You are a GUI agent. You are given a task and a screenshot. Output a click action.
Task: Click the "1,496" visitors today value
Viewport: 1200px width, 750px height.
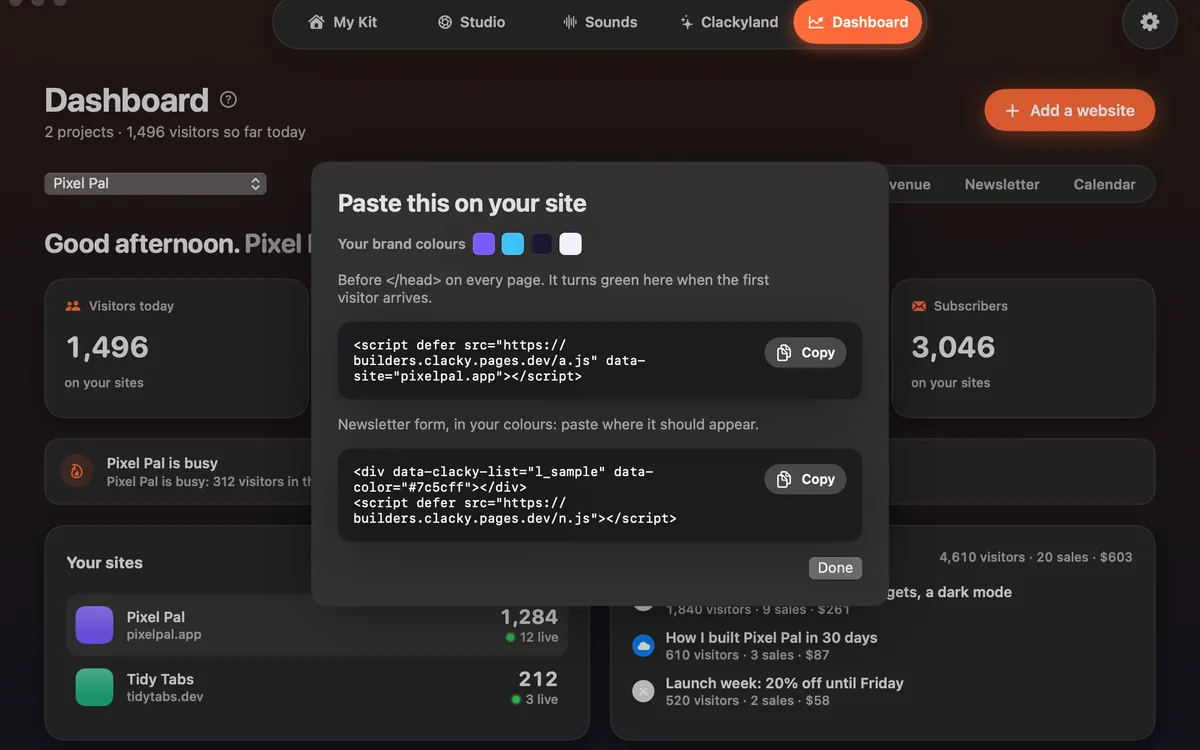click(x=107, y=347)
